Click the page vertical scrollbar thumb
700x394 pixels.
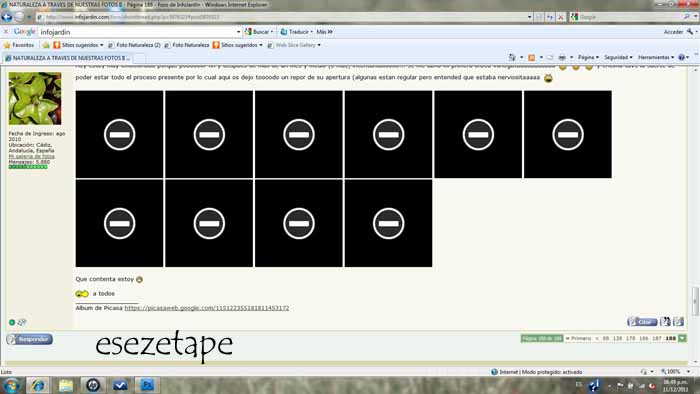point(695,301)
